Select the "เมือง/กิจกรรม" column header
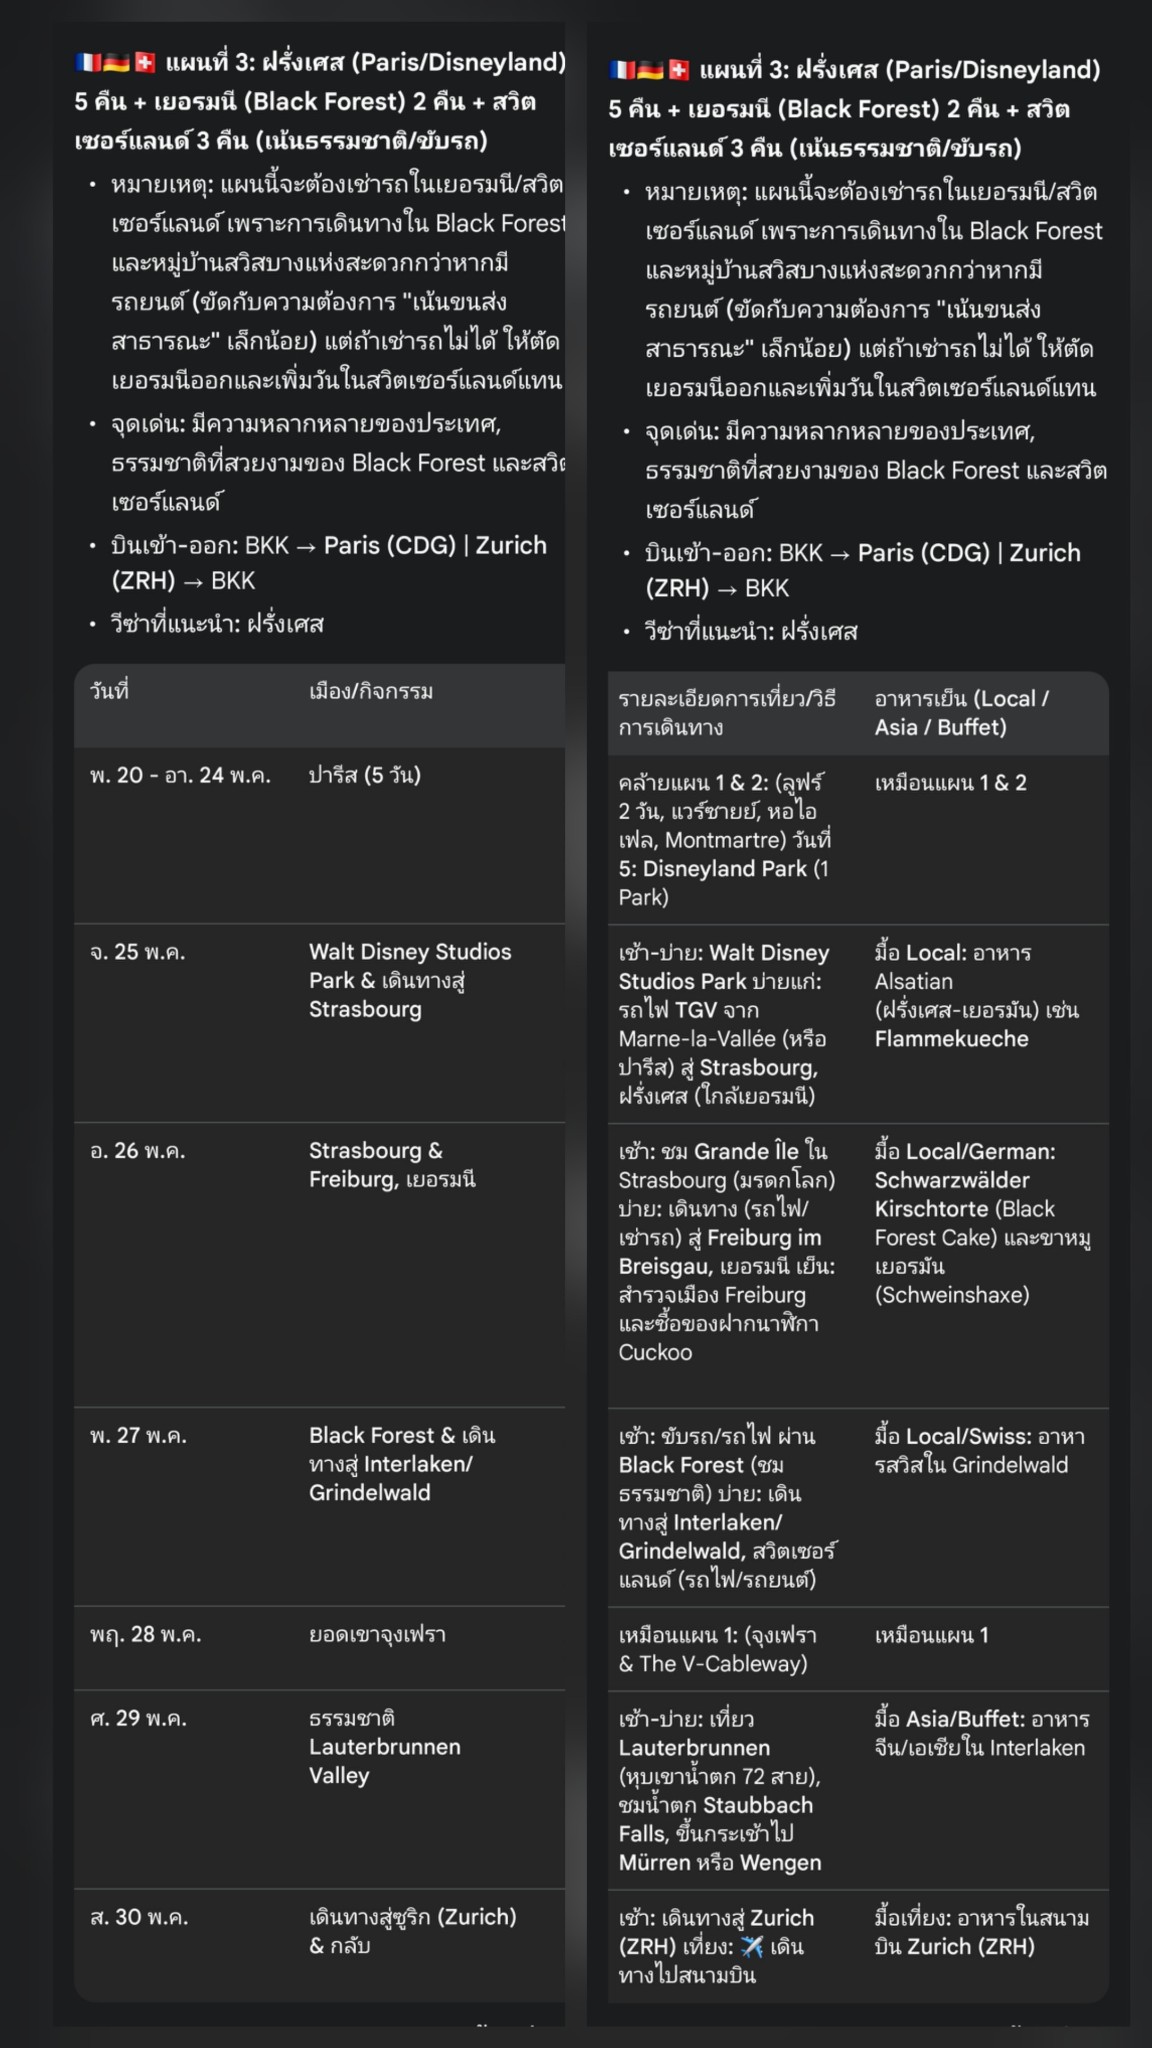The height and width of the screenshot is (2048, 1152). tap(371, 691)
